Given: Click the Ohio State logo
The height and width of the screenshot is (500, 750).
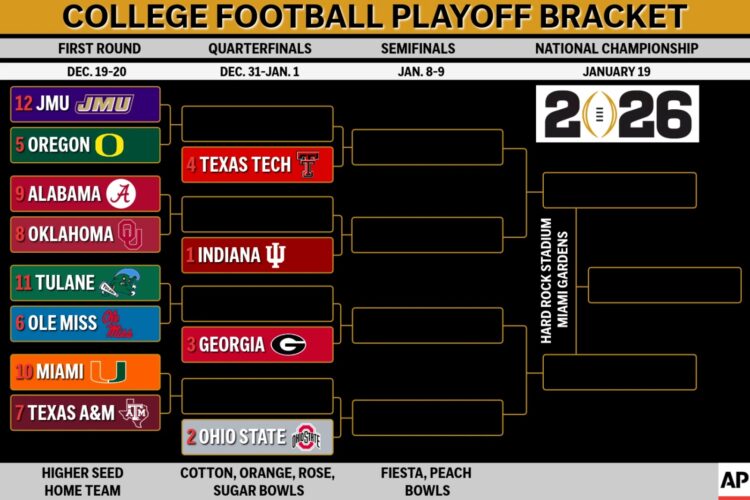Looking at the screenshot, I should click(305, 437).
